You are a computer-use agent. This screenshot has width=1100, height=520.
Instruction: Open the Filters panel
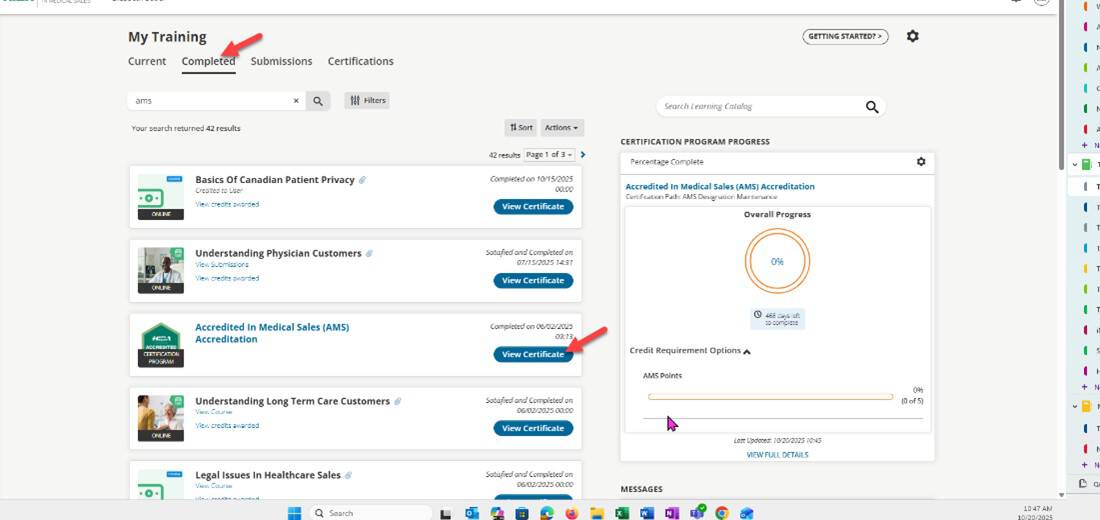click(x=367, y=101)
